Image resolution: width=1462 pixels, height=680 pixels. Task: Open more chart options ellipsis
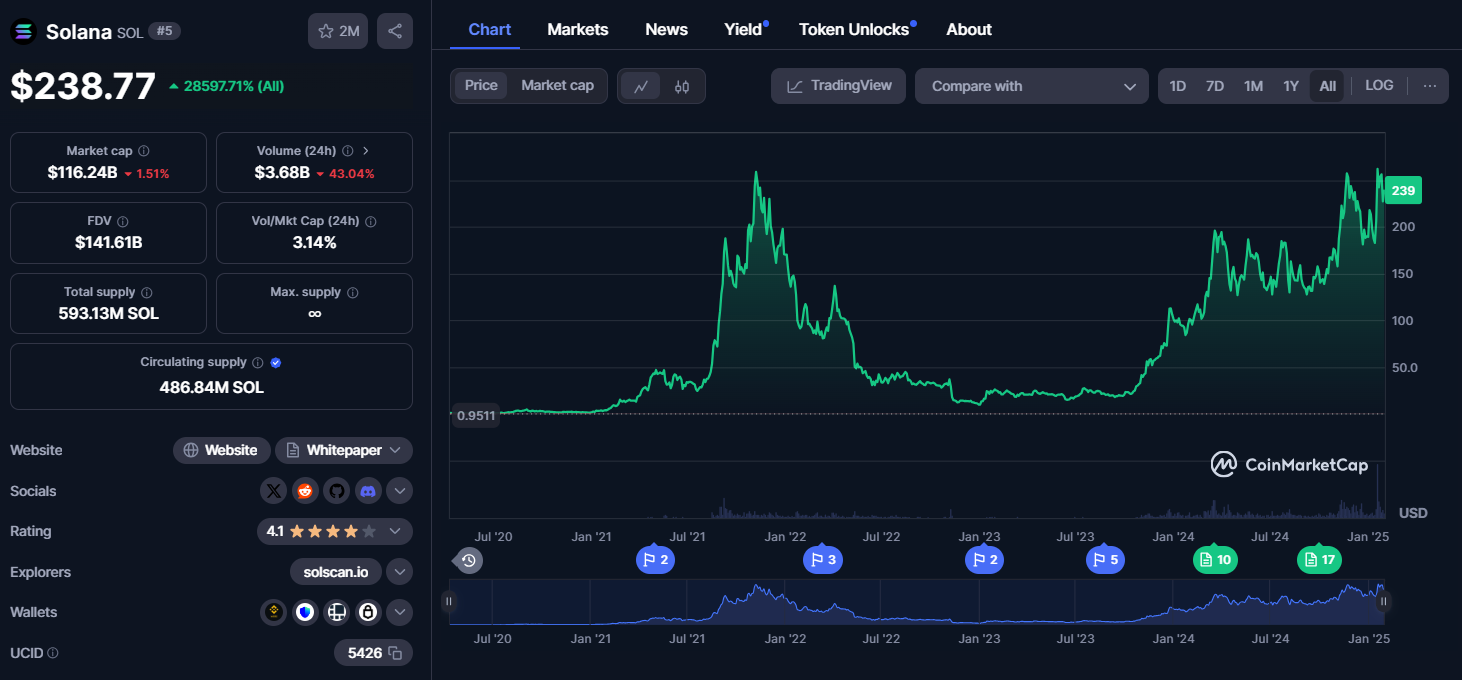click(x=1430, y=86)
